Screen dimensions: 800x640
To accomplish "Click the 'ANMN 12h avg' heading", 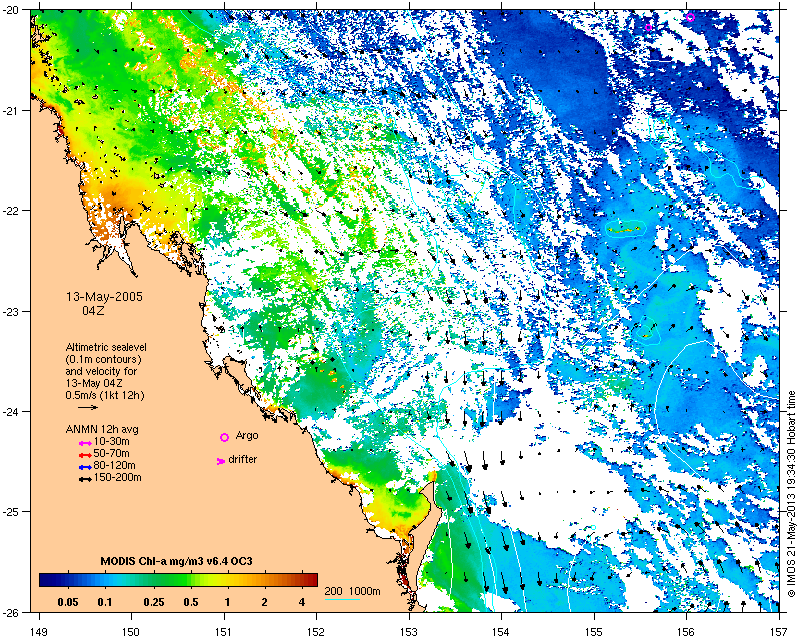I will pos(102,429).
